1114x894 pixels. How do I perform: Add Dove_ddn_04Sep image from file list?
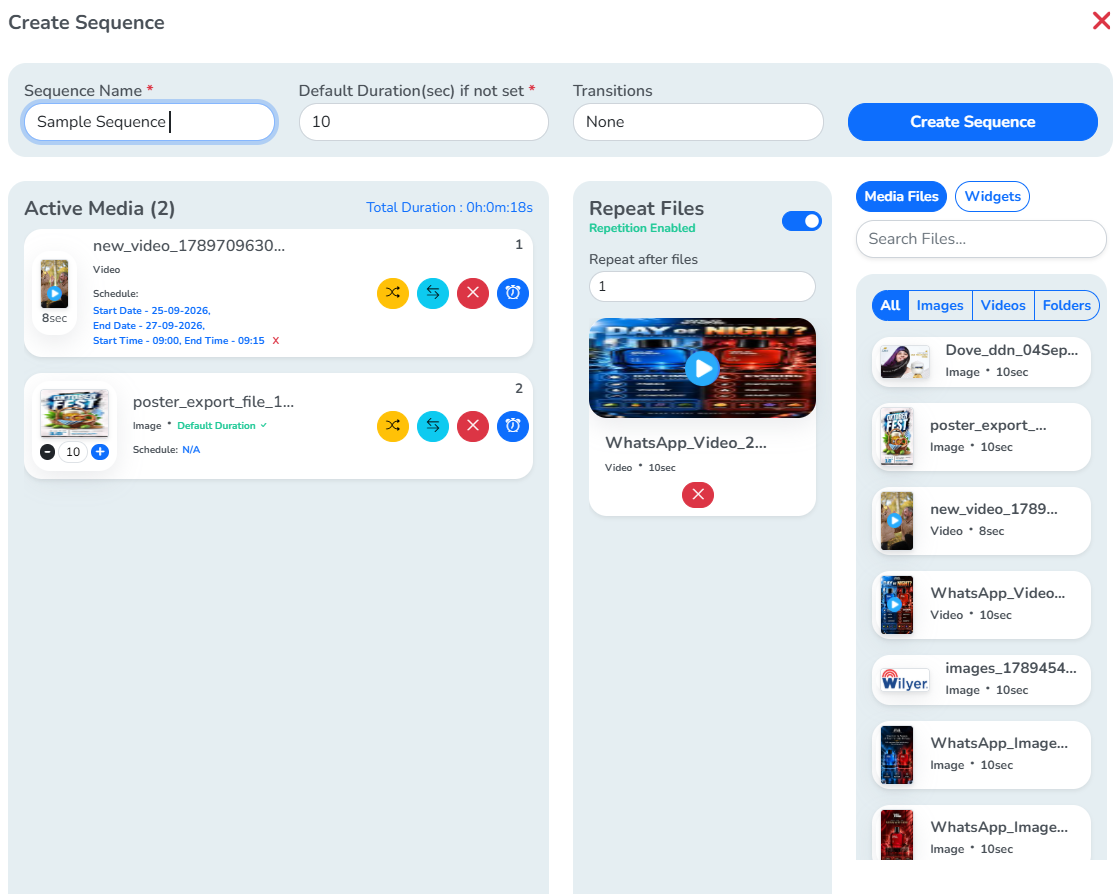coord(981,362)
